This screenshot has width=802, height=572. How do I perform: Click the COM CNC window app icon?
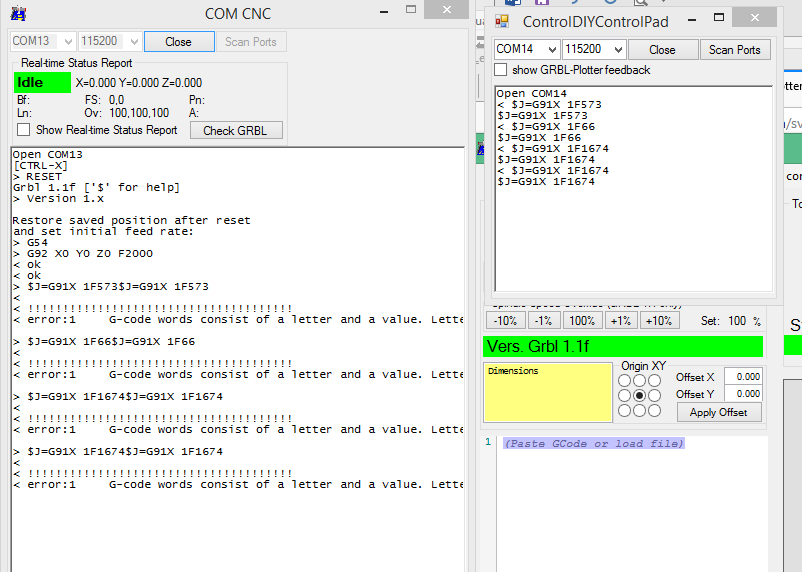[18, 13]
